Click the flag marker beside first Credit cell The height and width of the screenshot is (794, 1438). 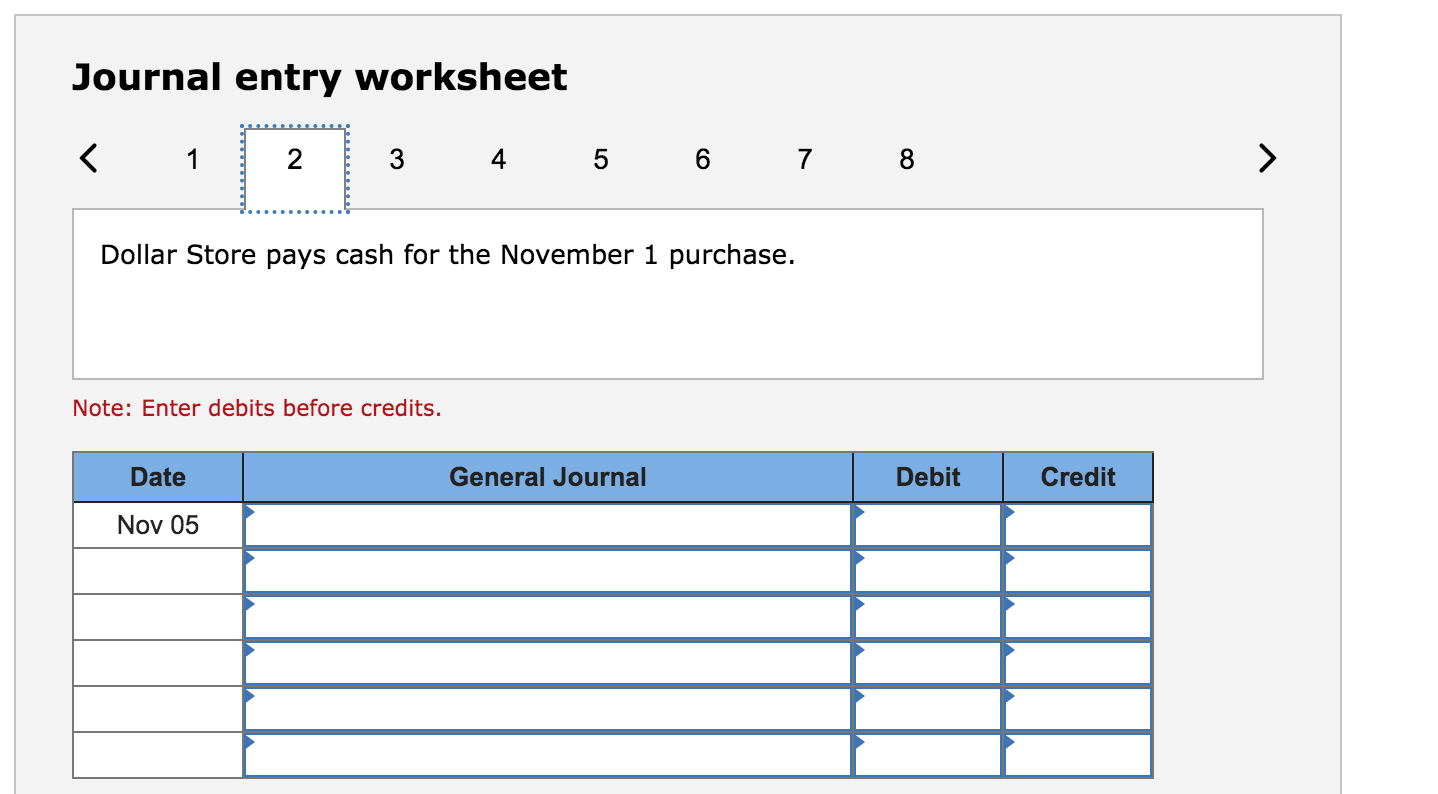[1008, 510]
